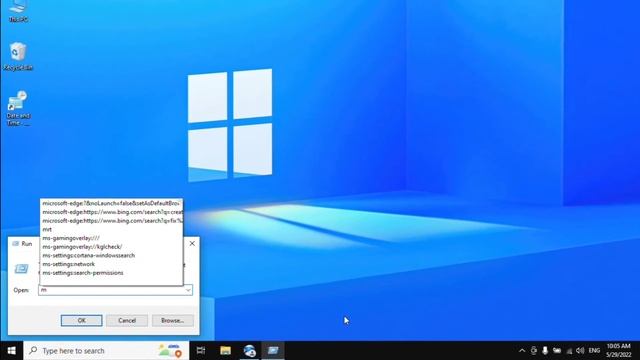Click the Run icon in the dialog title bar

[16, 244]
